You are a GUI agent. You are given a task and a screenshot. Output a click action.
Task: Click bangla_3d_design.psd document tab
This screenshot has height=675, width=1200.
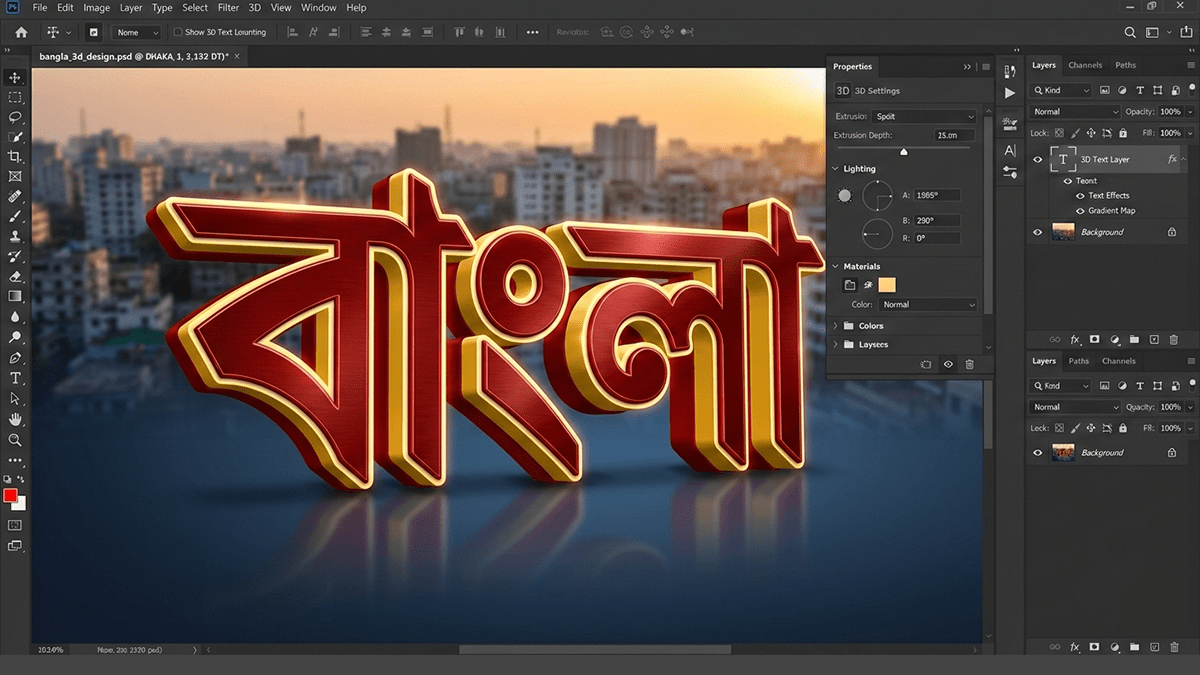coord(134,57)
